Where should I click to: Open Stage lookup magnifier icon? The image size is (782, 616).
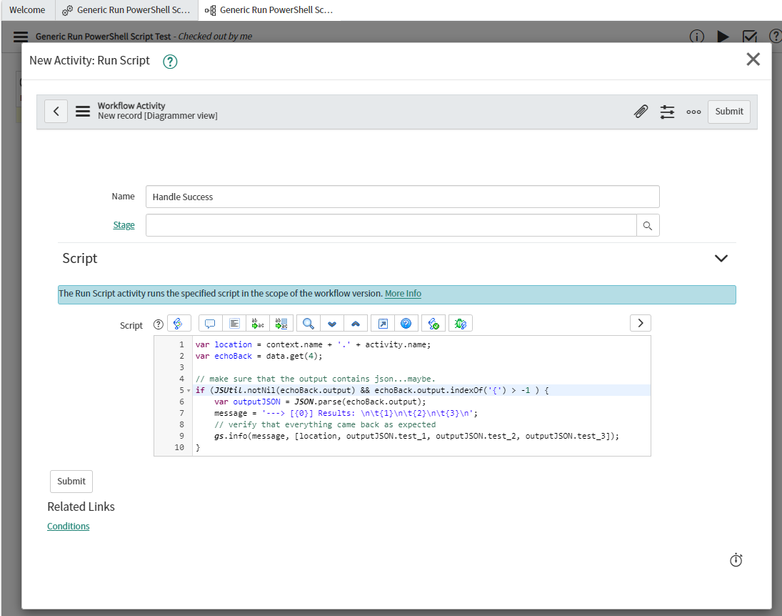(647, 225)
